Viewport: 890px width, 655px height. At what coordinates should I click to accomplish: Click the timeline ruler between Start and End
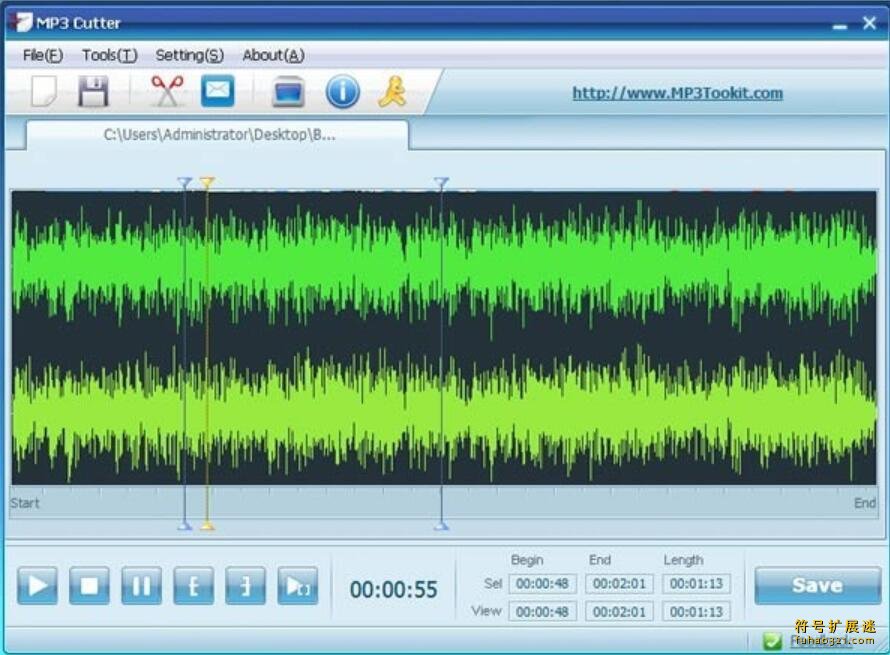(444, 502)
